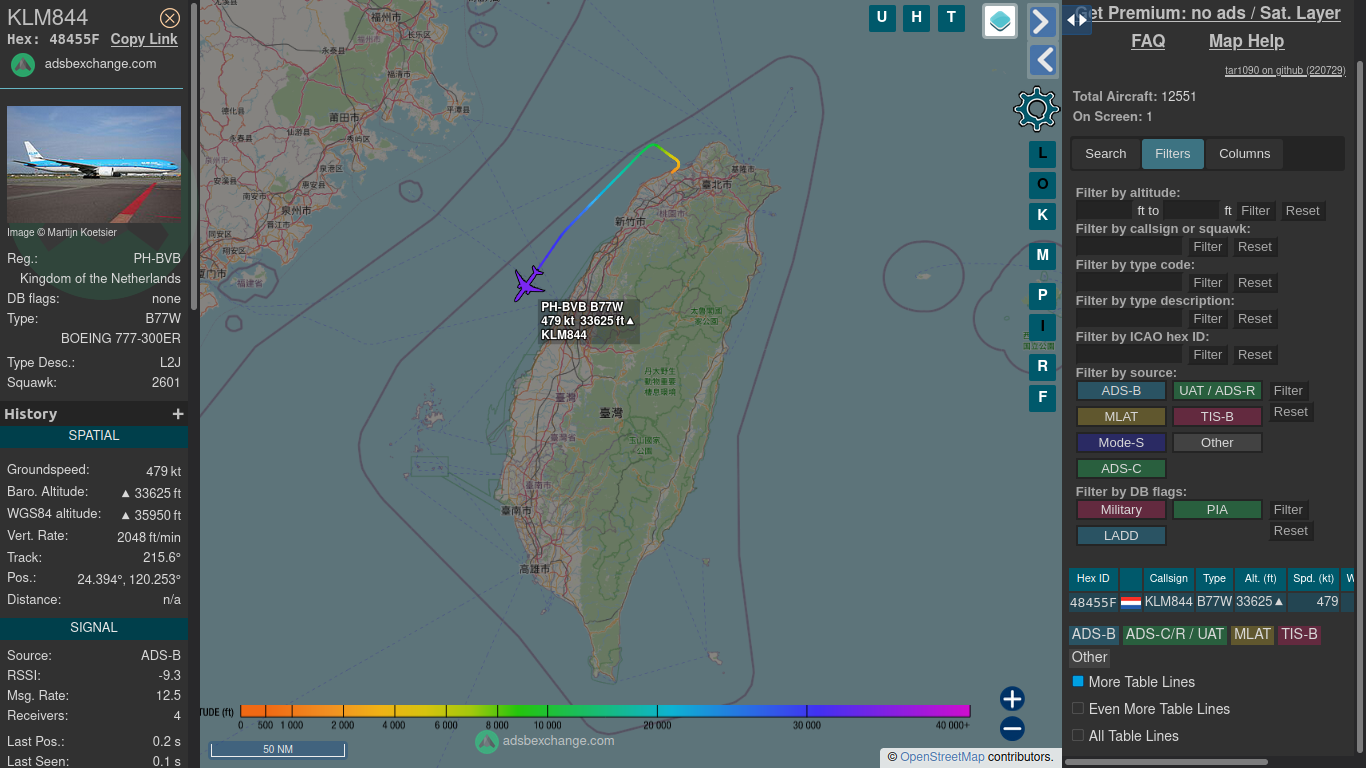Switch to the Search tab
The width and height of the screenshot is (1366, 768).
pyautogui.click(x=1105, y=154)
